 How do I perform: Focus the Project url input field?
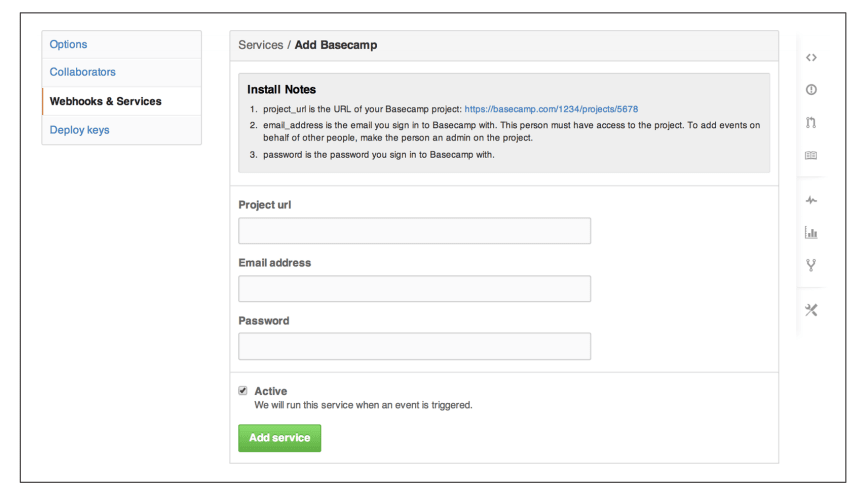pyautogui.click(x=415, y=231)
